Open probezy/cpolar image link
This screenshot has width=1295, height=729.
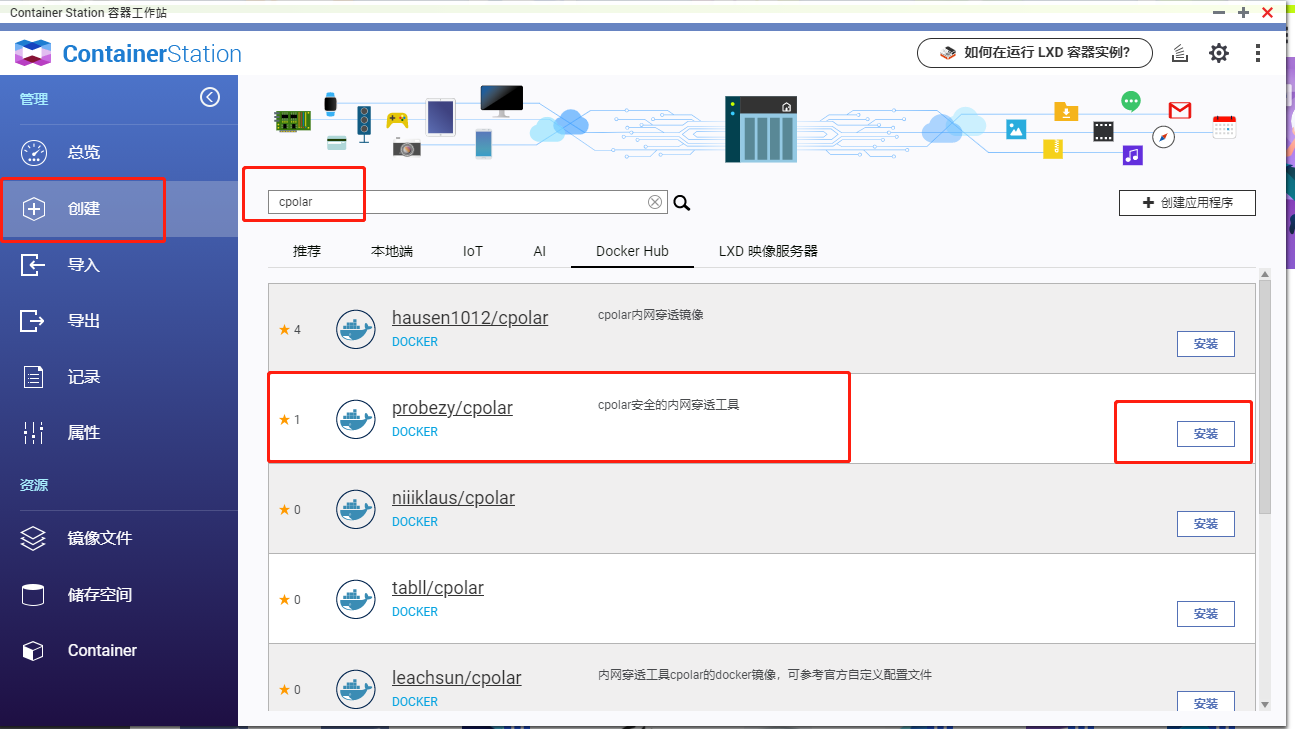click(x=452, y=408)
